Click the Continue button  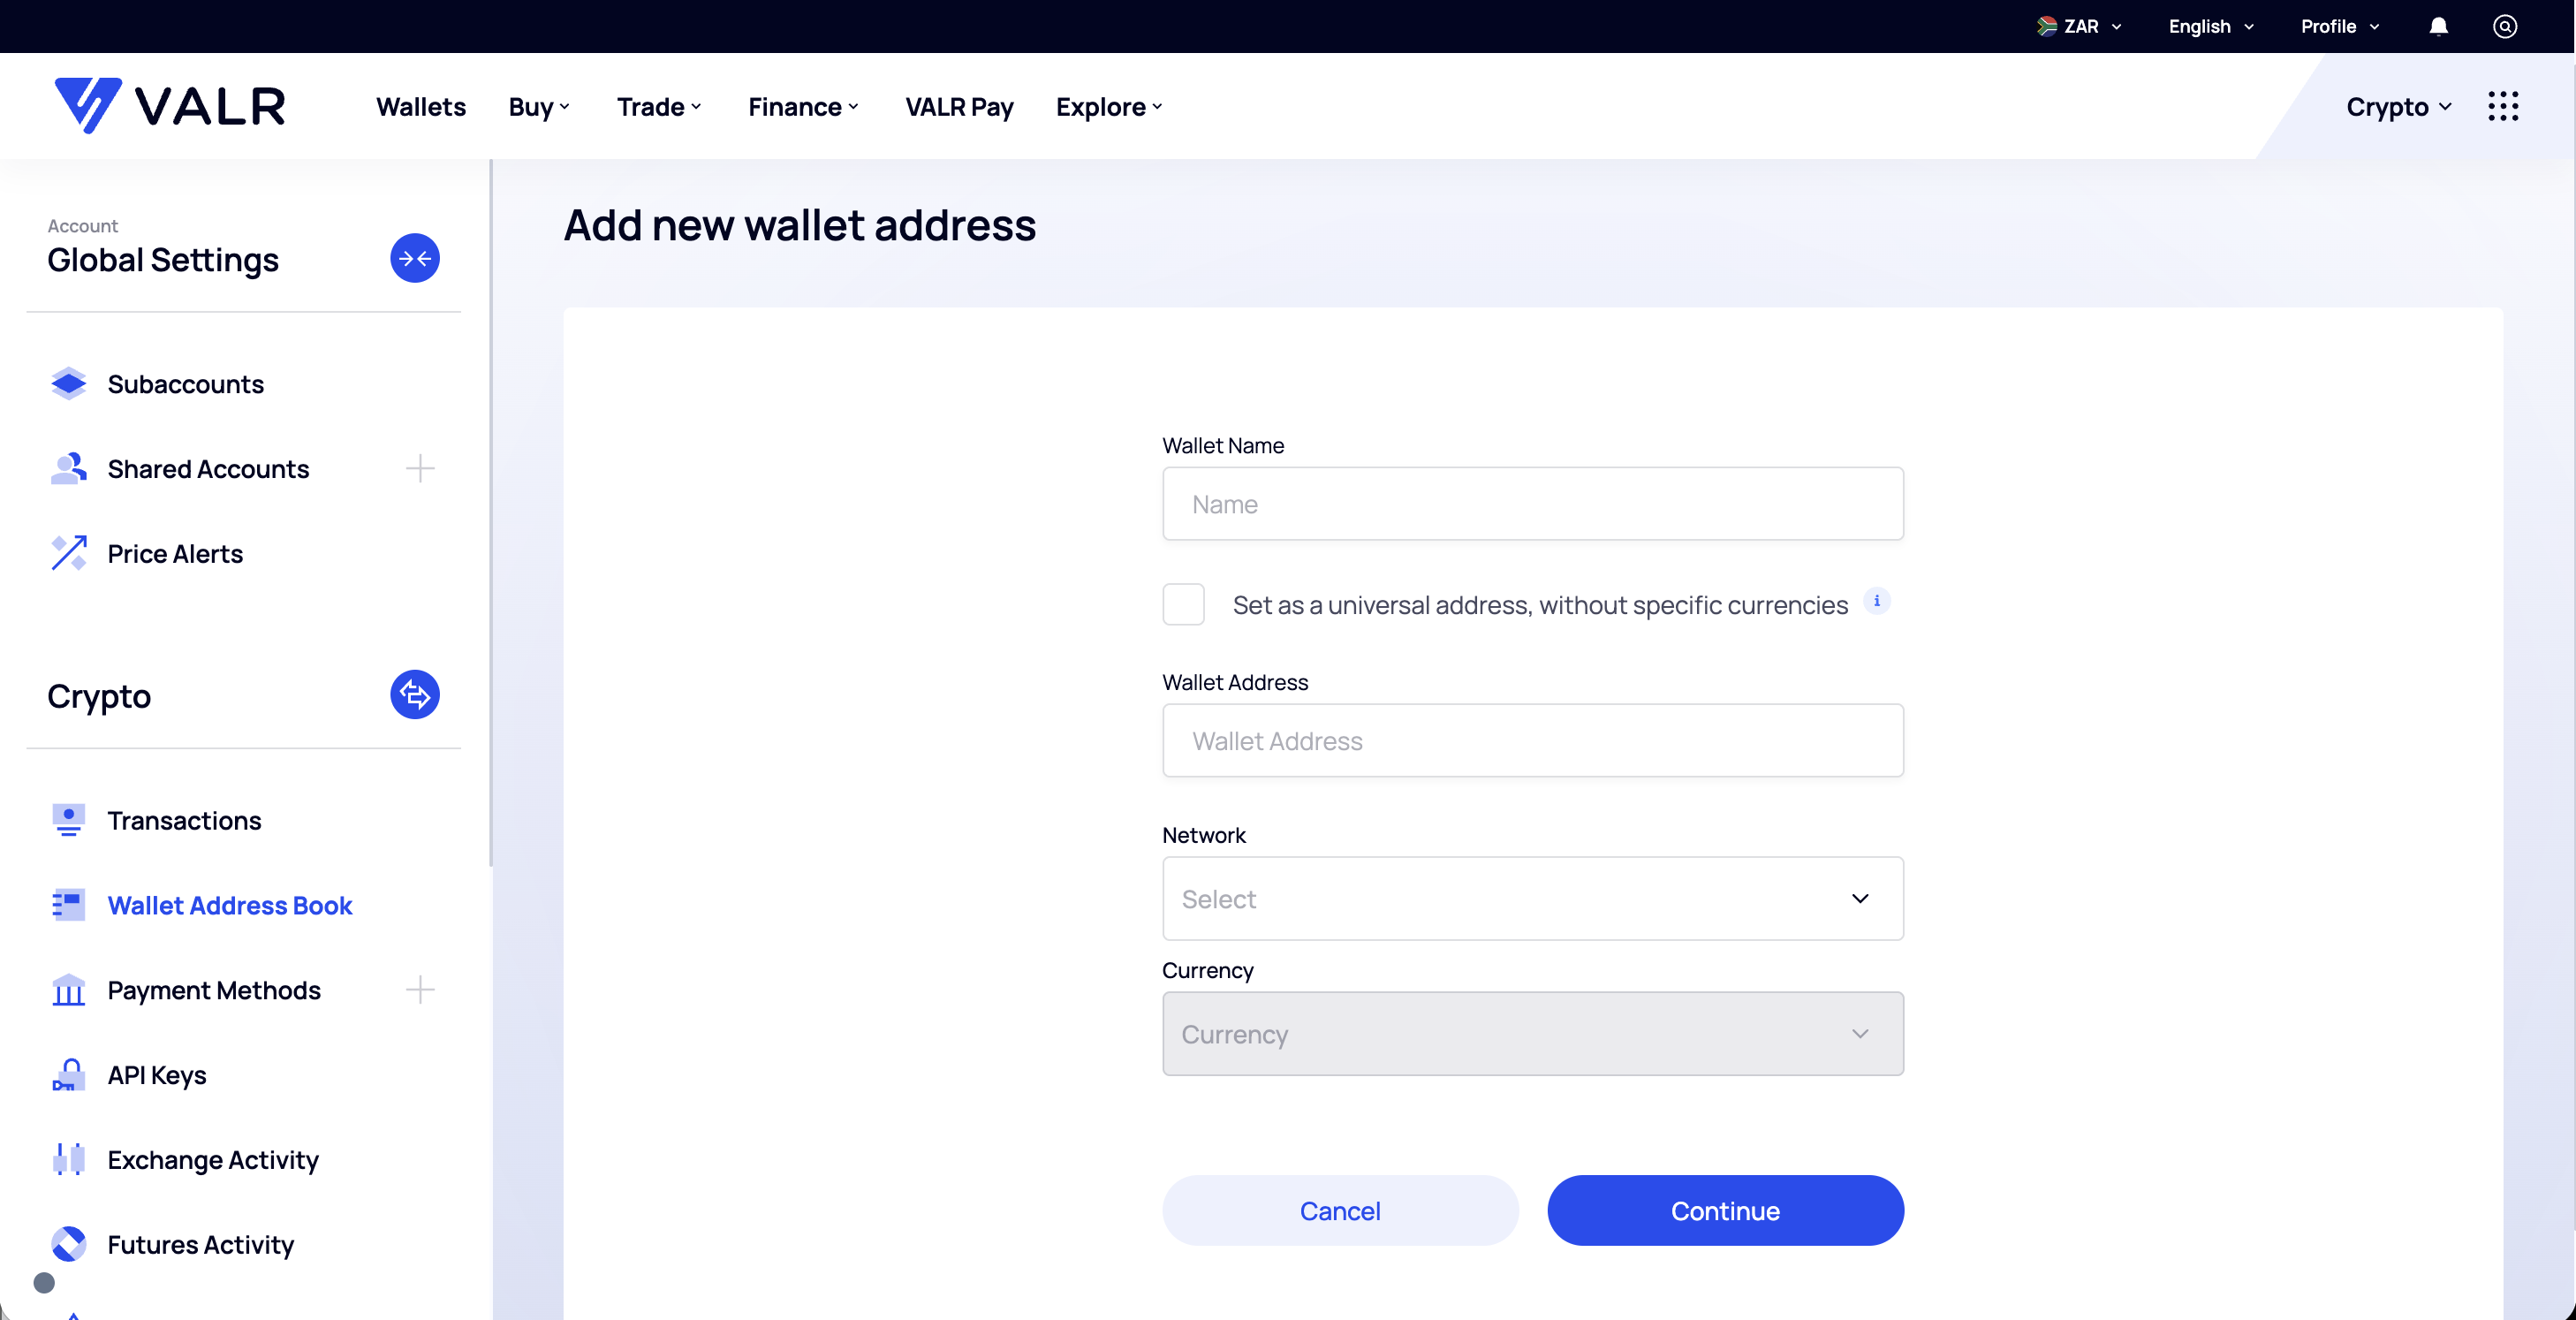click(1725, 1211)
